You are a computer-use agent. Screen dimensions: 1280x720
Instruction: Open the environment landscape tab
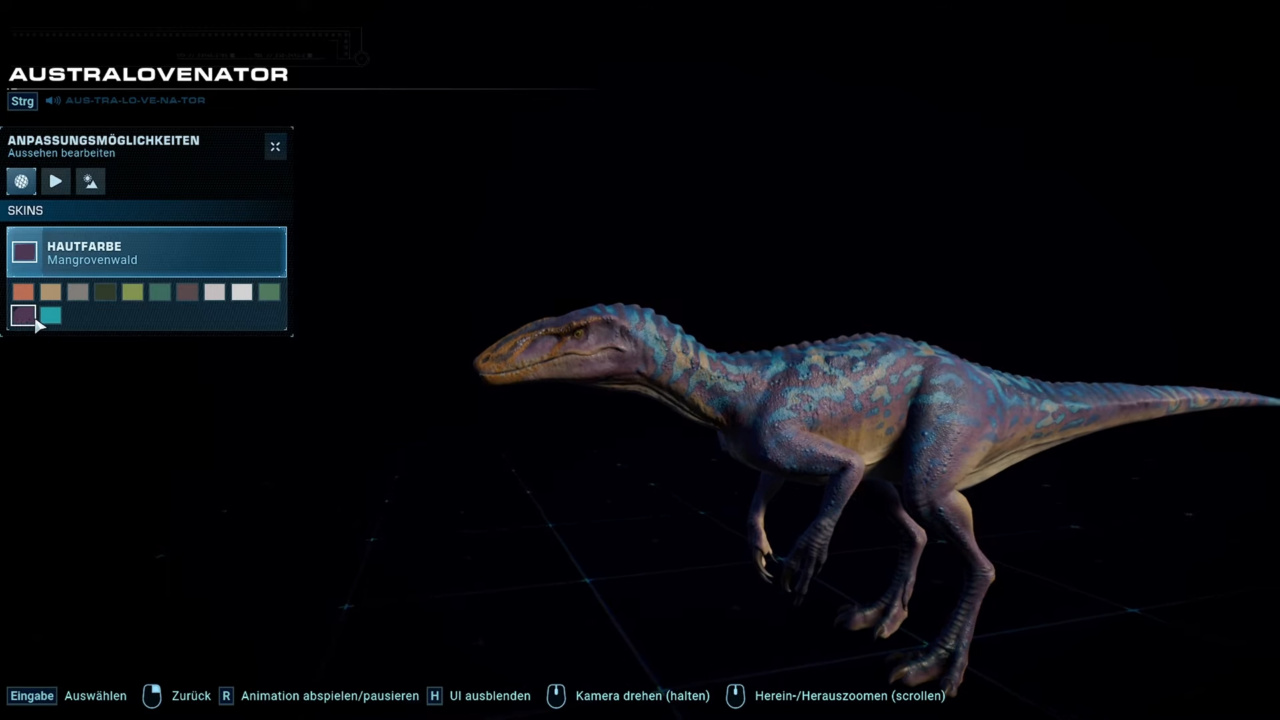point(90,181)
